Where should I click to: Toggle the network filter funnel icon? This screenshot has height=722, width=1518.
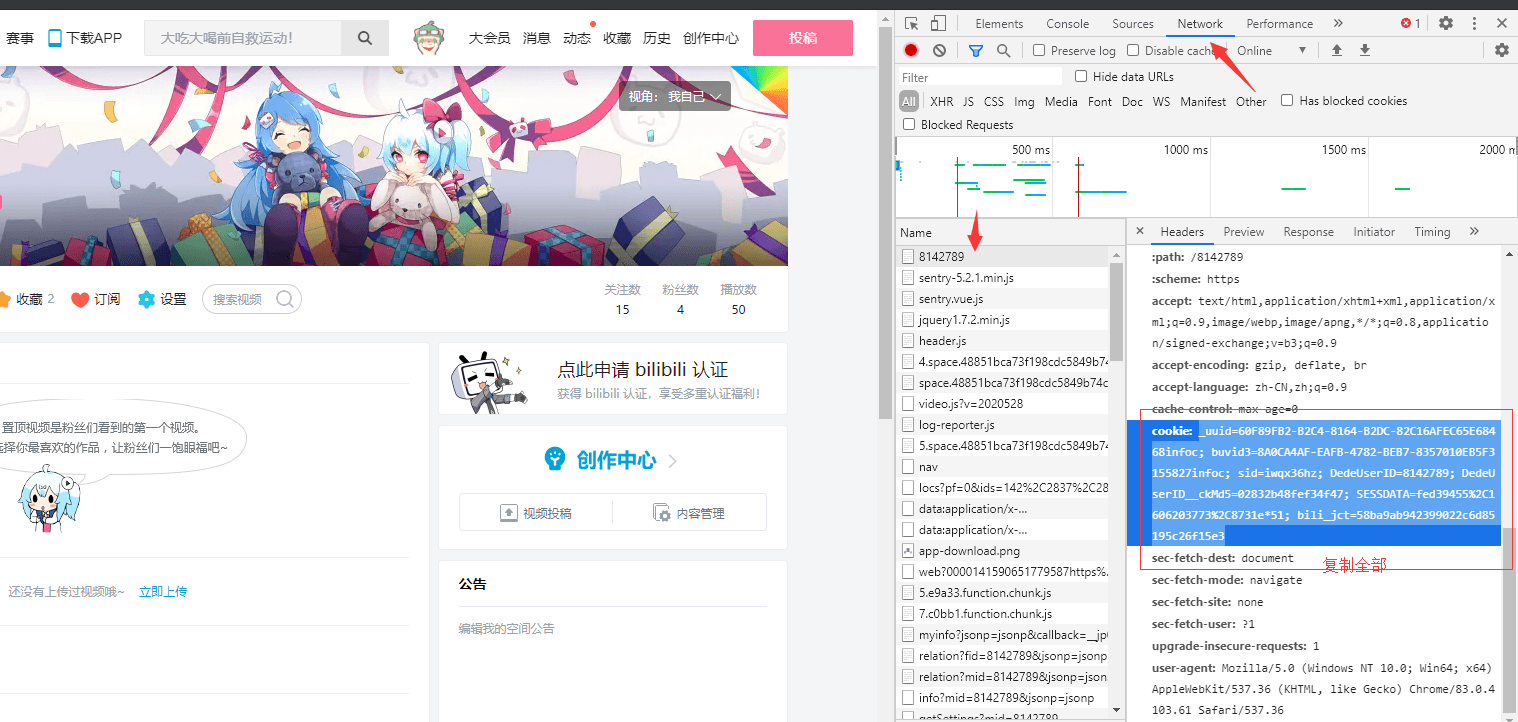pos(976,50)
